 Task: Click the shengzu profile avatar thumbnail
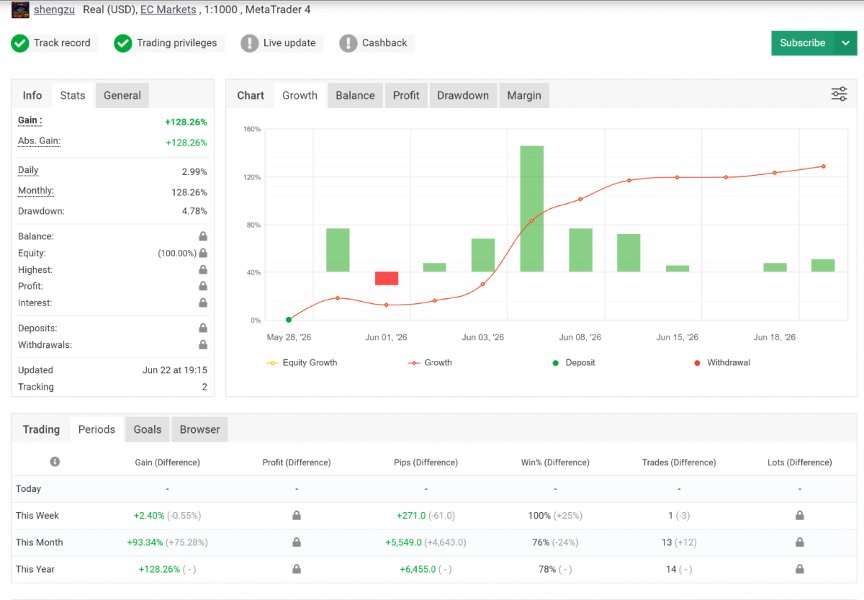click(x=20, y=10)
